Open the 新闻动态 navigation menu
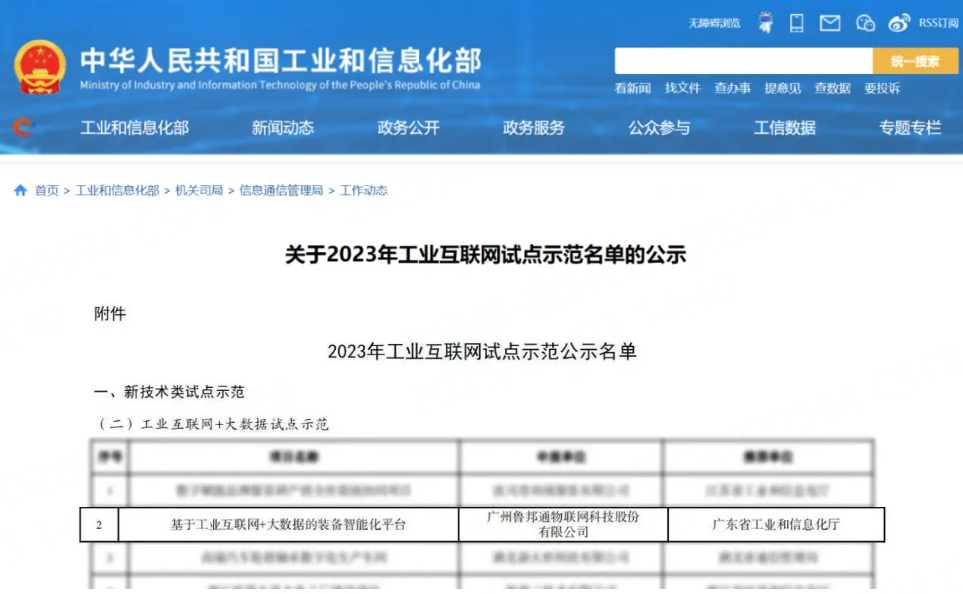The height and width of the screenshot is (594, 963). click(283, 127)
